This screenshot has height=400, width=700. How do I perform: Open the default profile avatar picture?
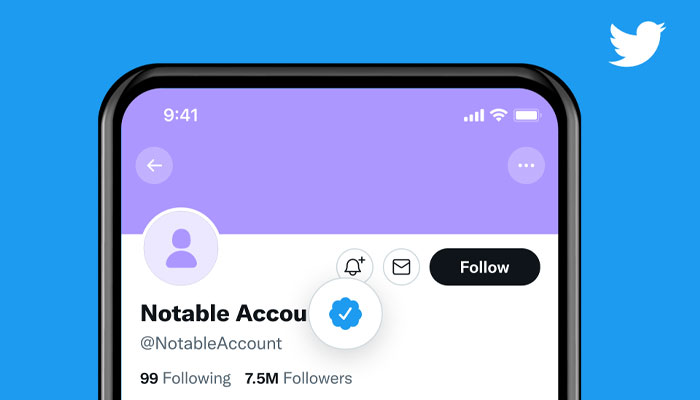point(181,247)
